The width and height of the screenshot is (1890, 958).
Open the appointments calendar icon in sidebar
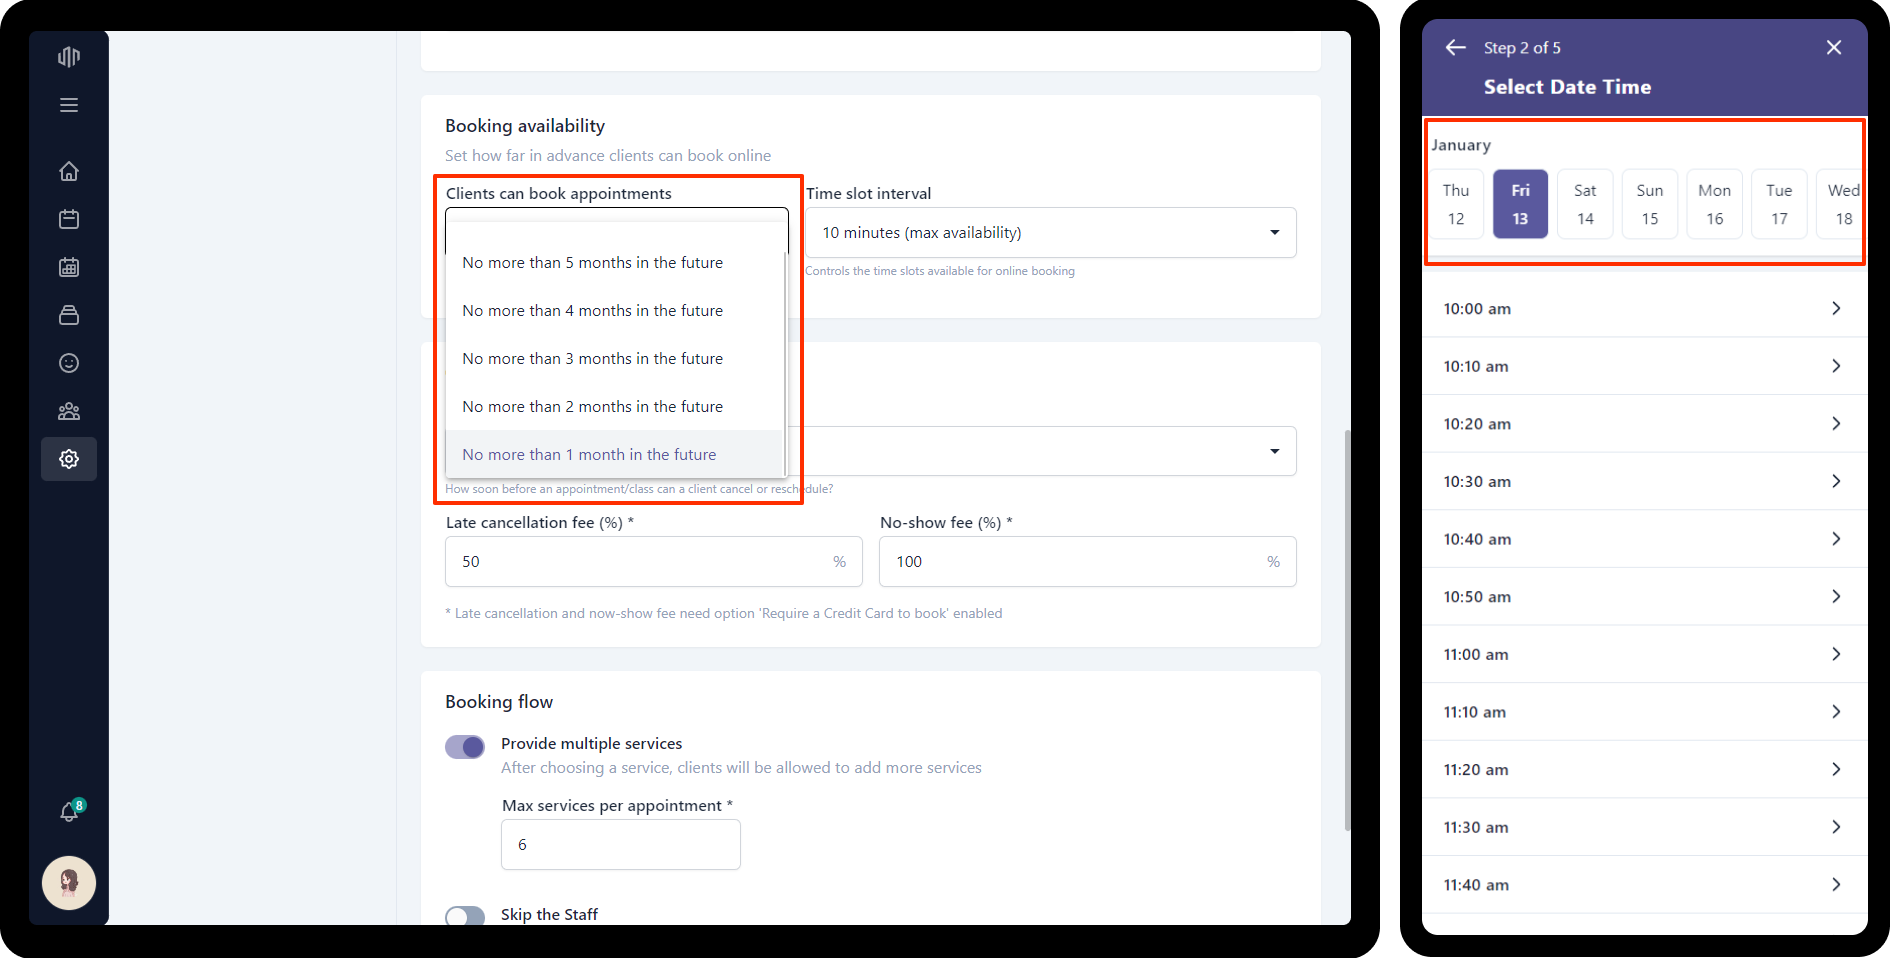click(x=69, y=219)
